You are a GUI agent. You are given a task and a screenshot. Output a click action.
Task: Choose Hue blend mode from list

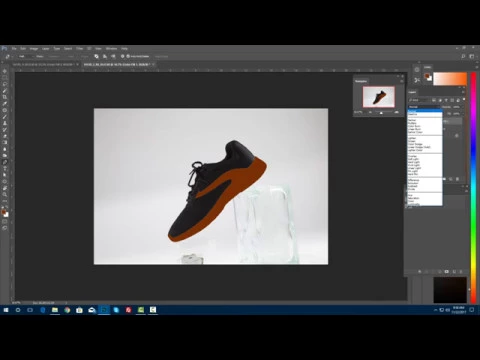pos(425,195)
